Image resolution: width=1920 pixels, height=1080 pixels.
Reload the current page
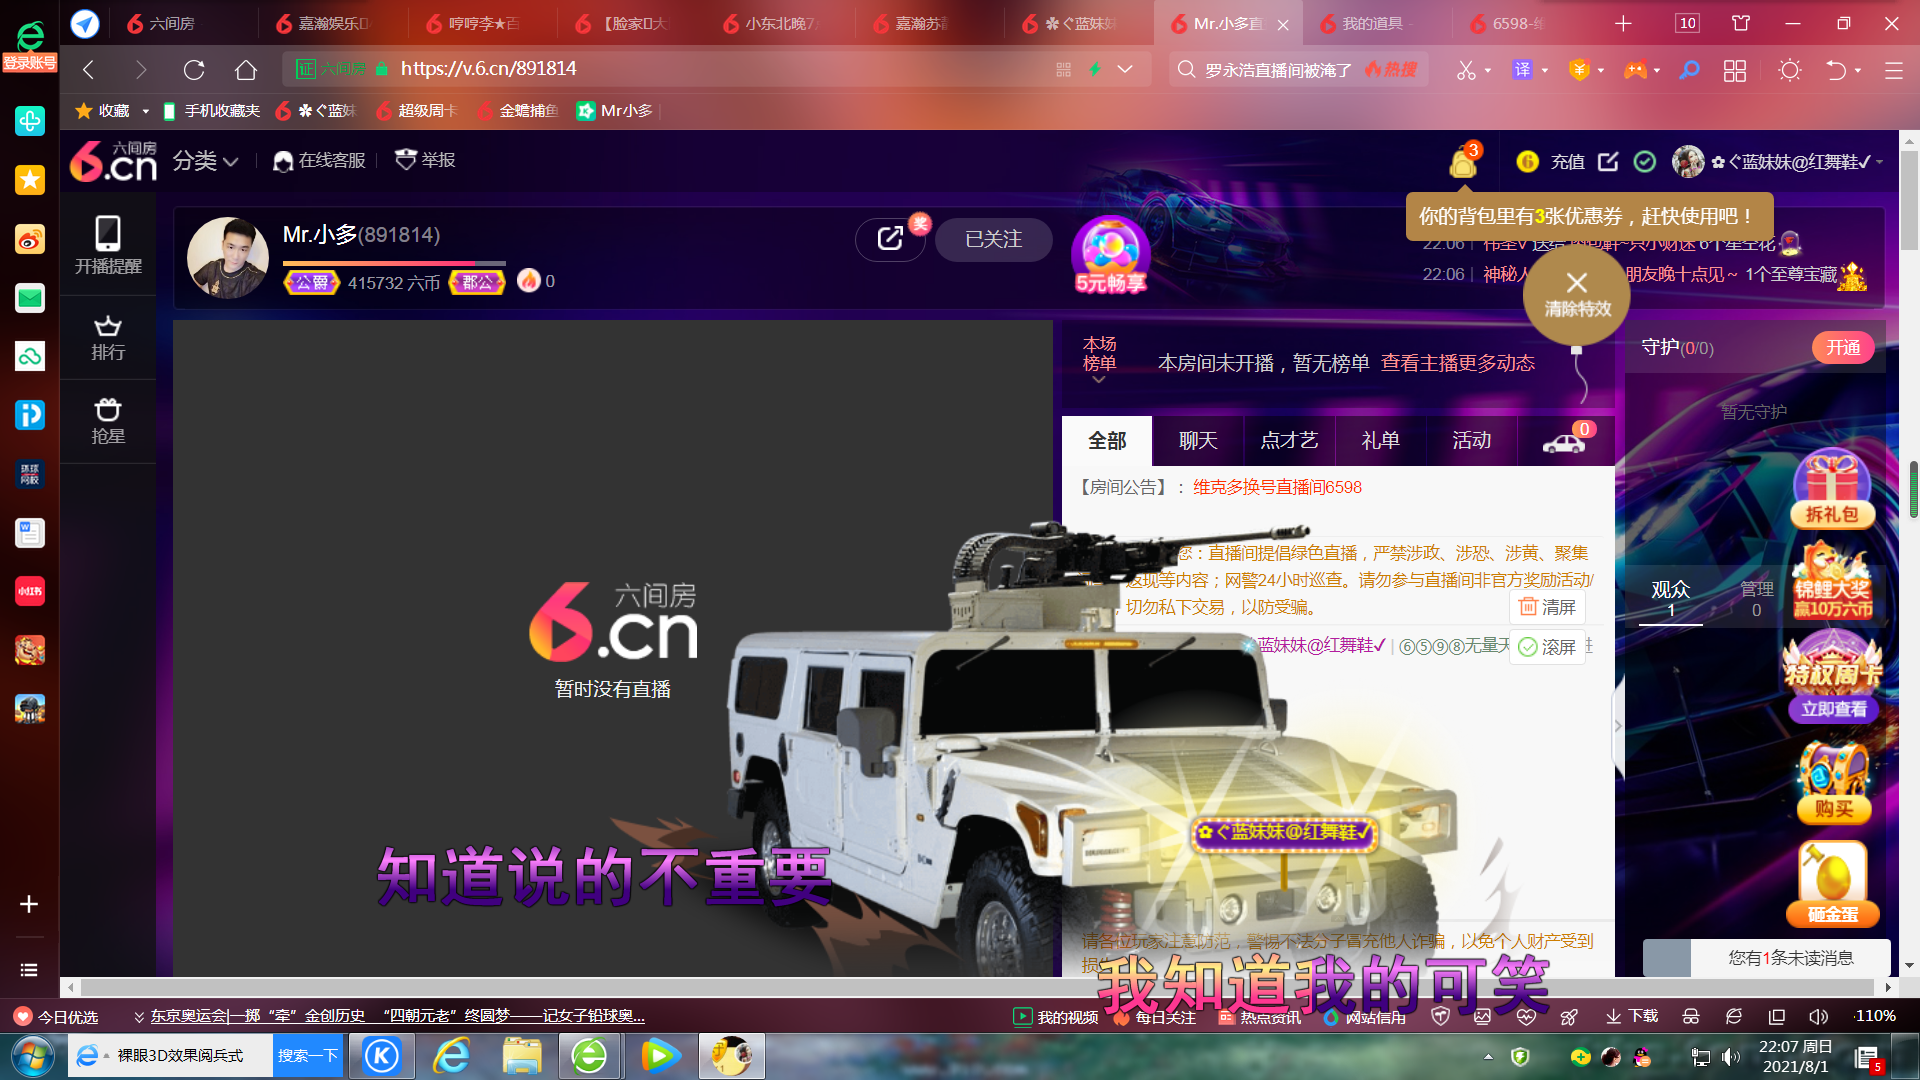coord(194,69)
